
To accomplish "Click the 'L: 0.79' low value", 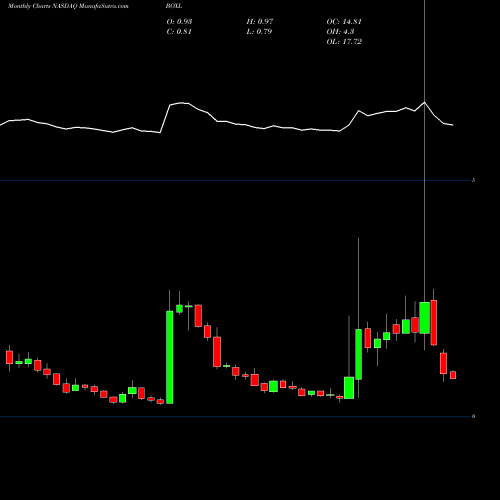I will click(x=259, y=32).
